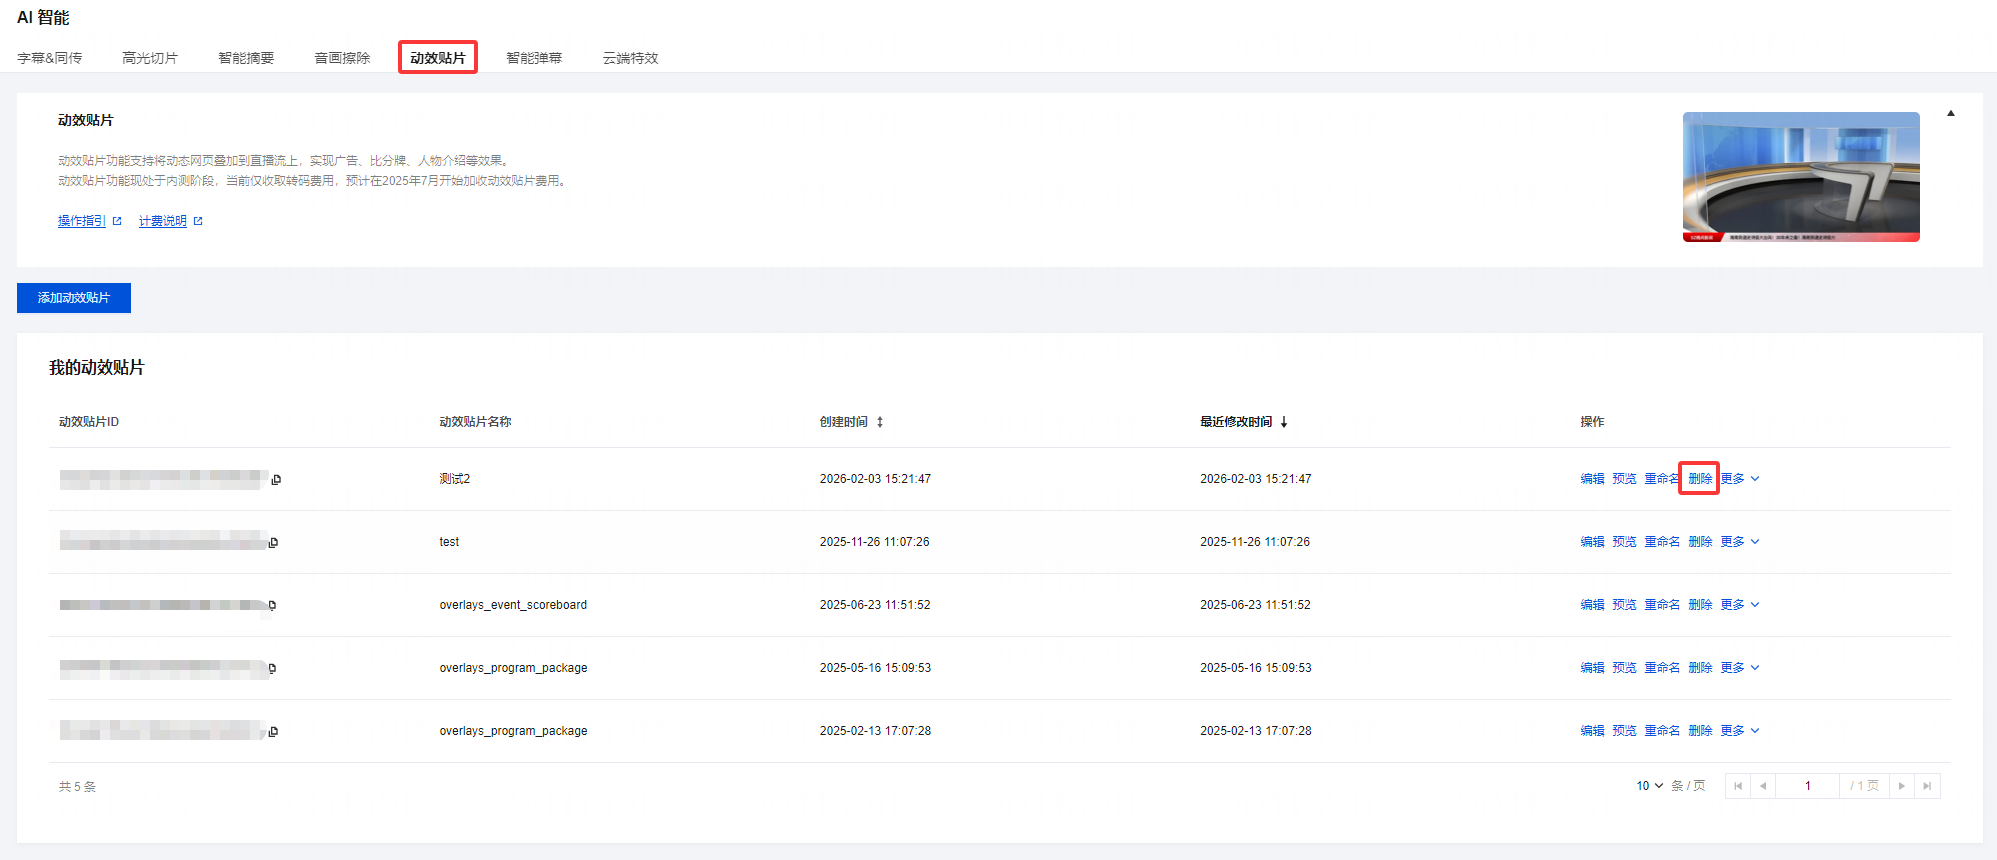Switch to the 高光切片 tab
The width and height of the screenshot is (1997, 860).
(150, 58)
